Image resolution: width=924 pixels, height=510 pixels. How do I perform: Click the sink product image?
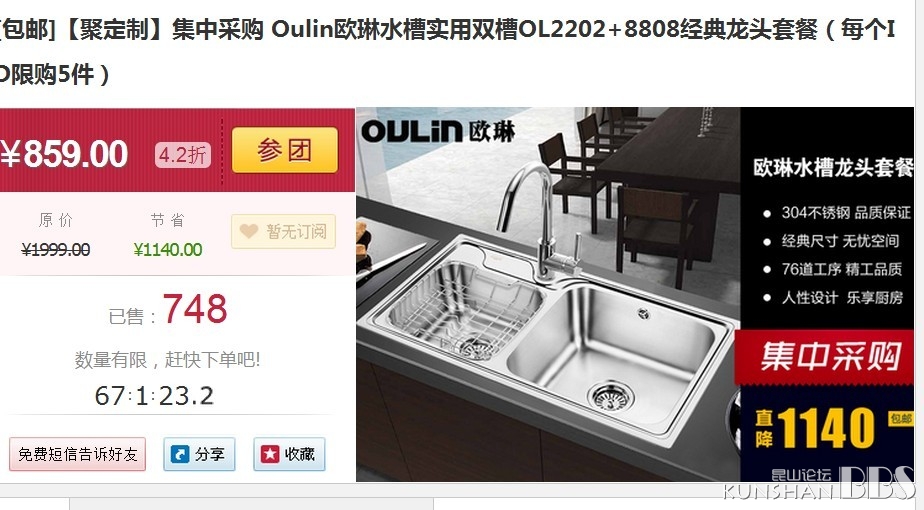point(547,294)
